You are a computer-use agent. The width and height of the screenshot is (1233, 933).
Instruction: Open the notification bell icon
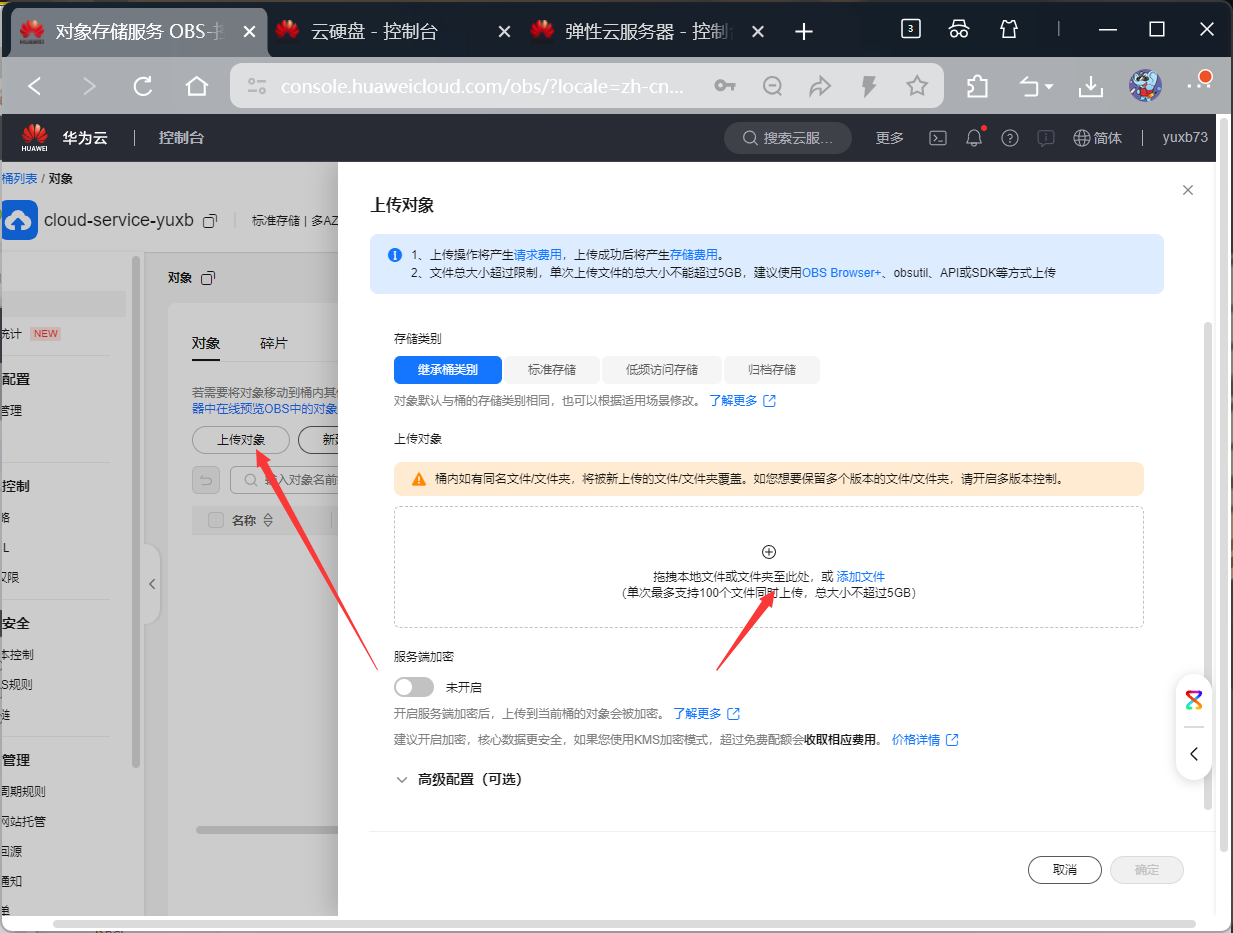(x=974, y=138)
